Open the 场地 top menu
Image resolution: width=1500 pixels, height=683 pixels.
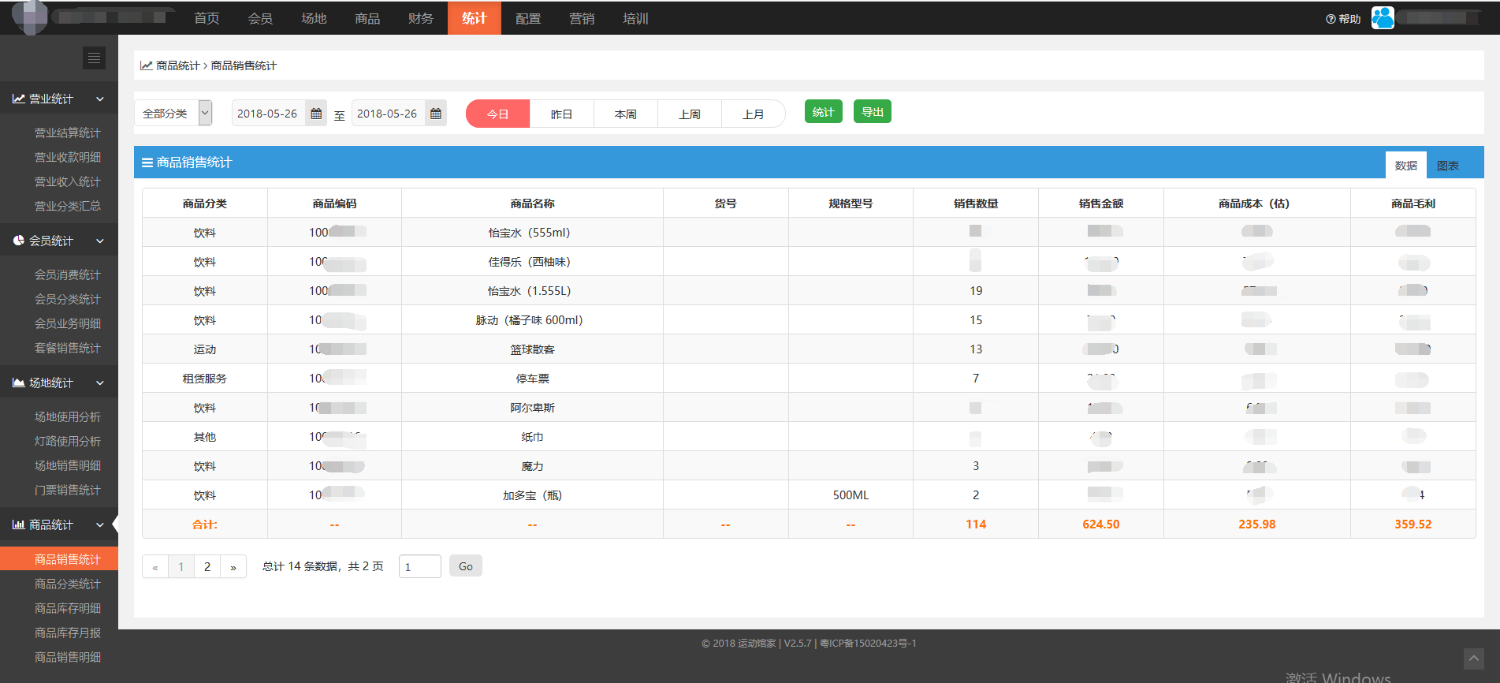[x=314, y=19]
